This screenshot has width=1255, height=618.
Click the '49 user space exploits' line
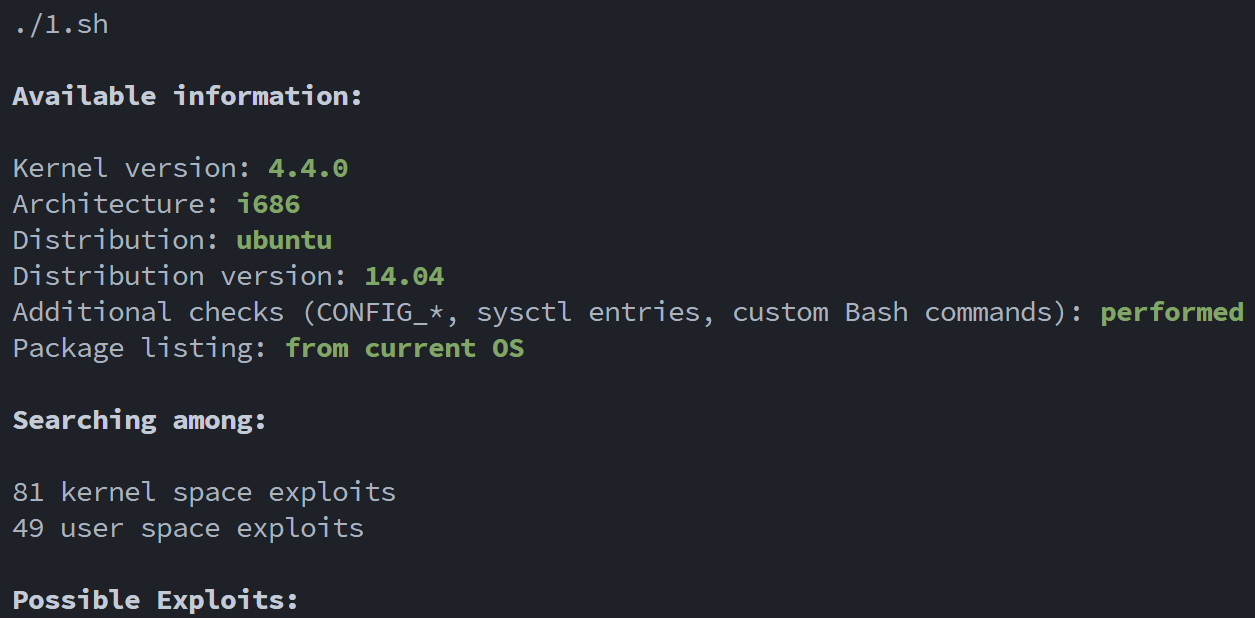coord(188,528)
